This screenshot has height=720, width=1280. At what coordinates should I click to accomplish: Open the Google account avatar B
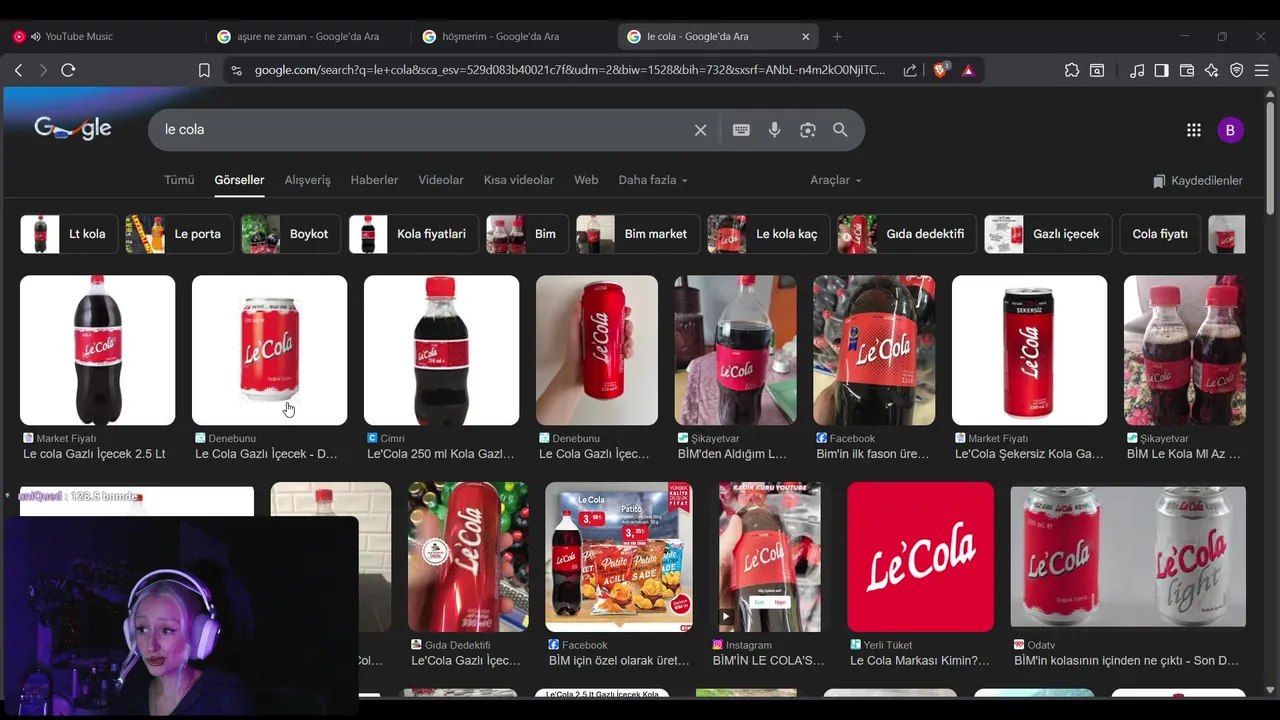click(1230, 130)
